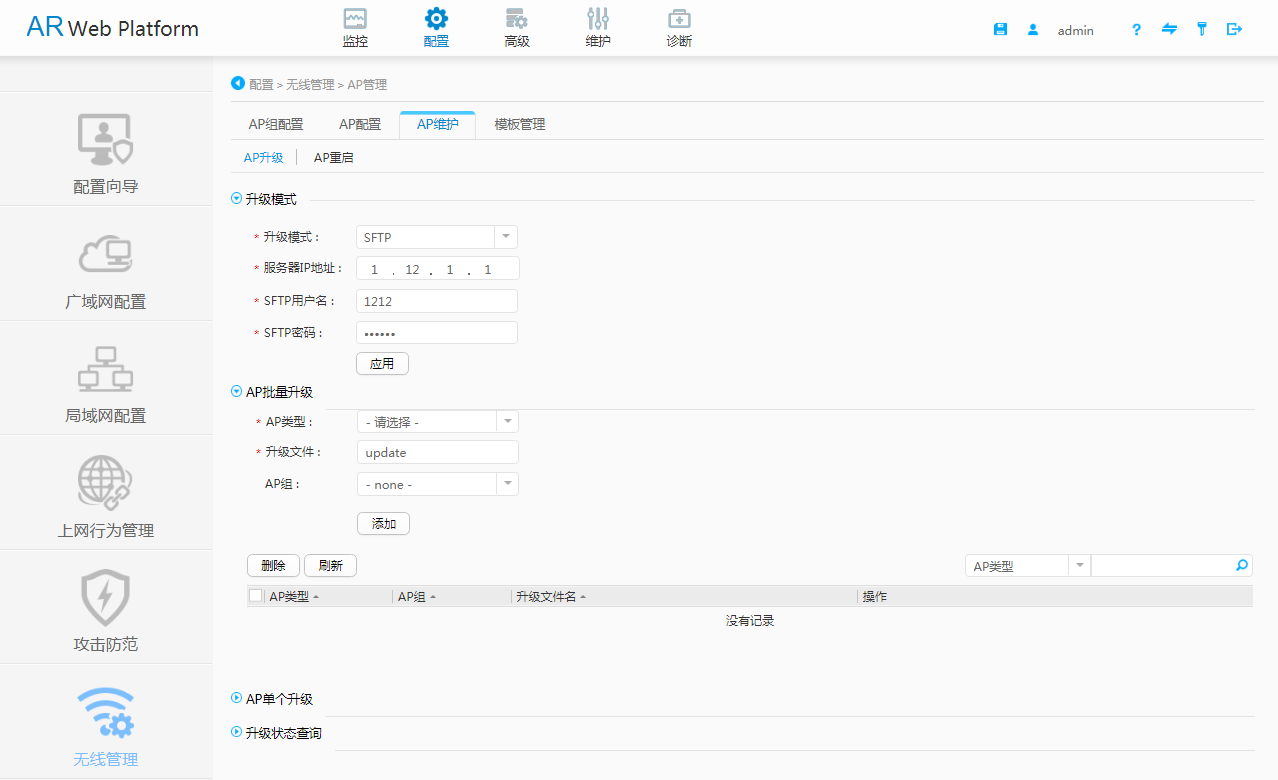This screenshot has height=780, width=1278.
Task: Switch to the AP组配置 tab
Action: tap(276, 125)
